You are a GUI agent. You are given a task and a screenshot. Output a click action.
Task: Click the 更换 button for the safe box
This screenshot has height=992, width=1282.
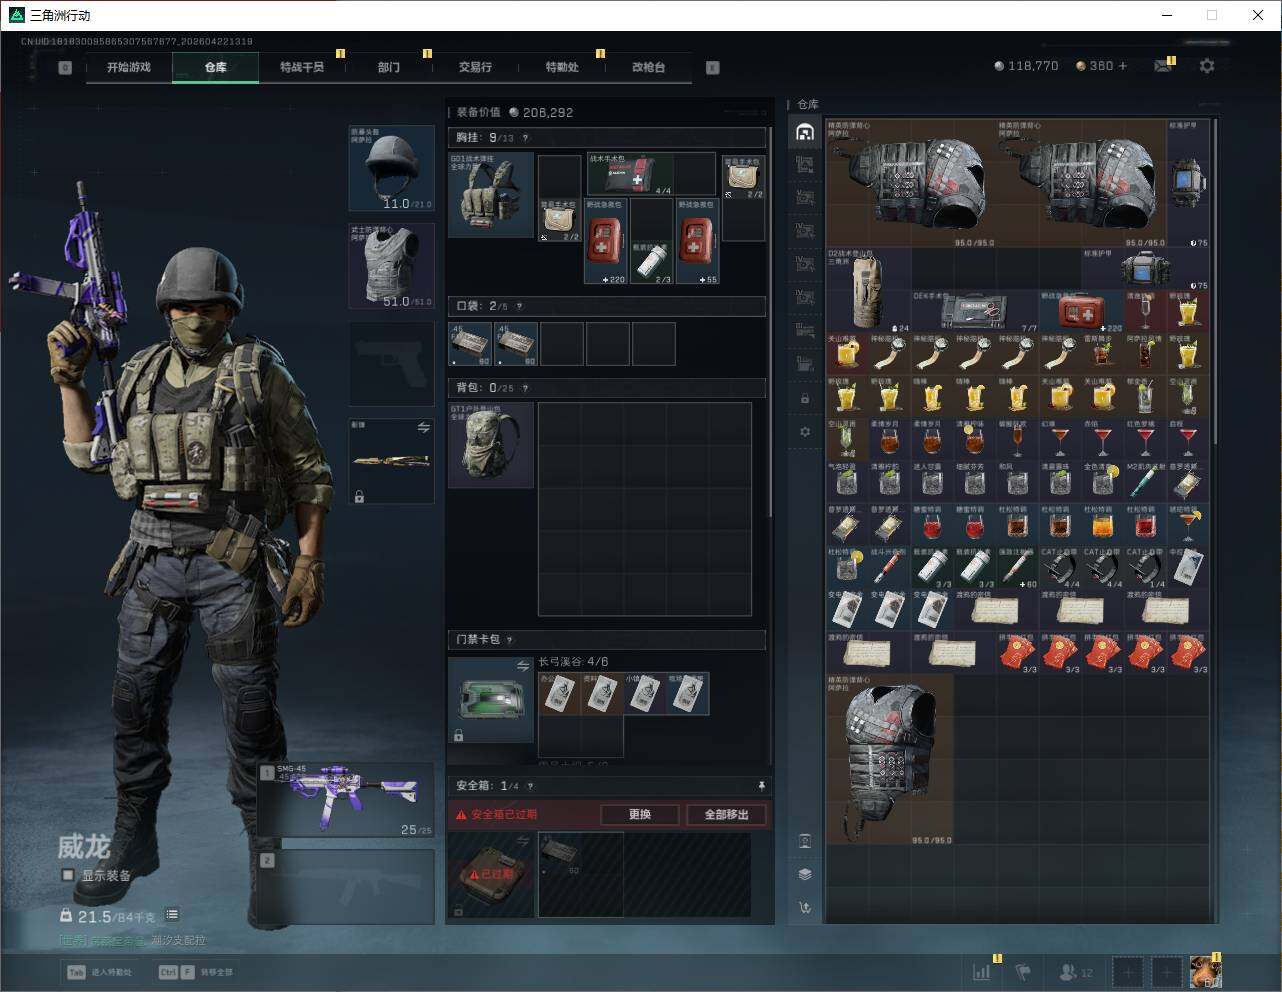click(x=640, y=815)
